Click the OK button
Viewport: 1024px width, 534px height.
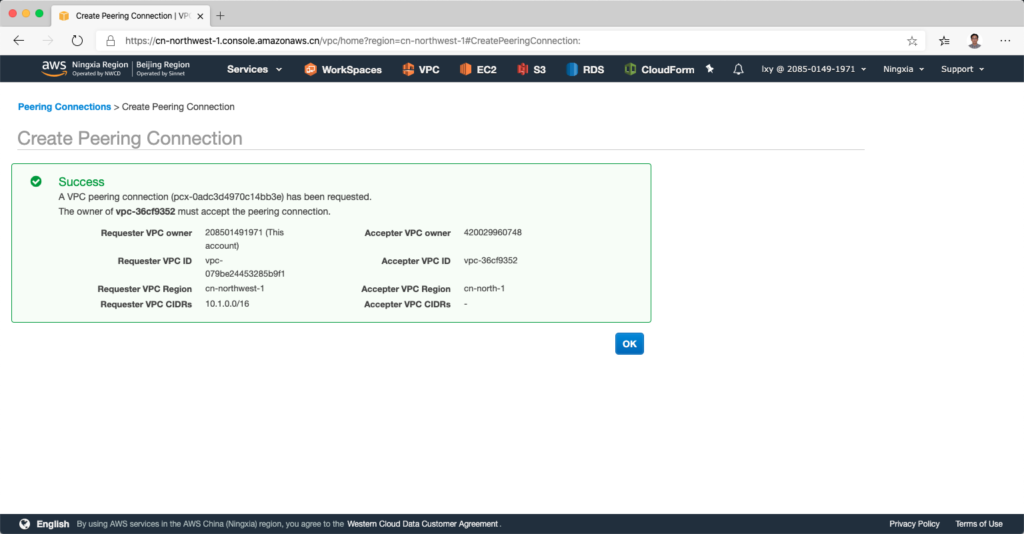pos(629,344)
